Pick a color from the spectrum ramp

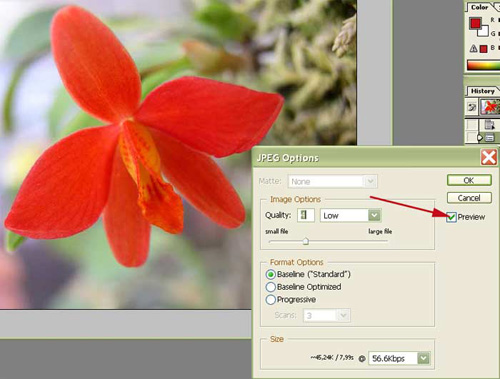point(483,65)
